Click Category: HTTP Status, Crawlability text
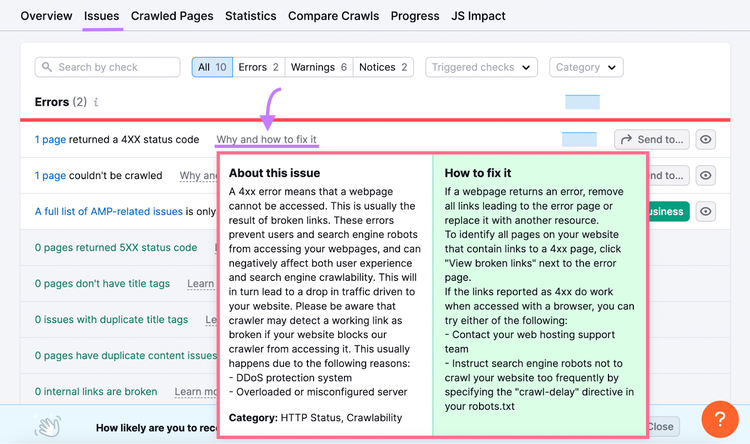 tap(315, 418)
